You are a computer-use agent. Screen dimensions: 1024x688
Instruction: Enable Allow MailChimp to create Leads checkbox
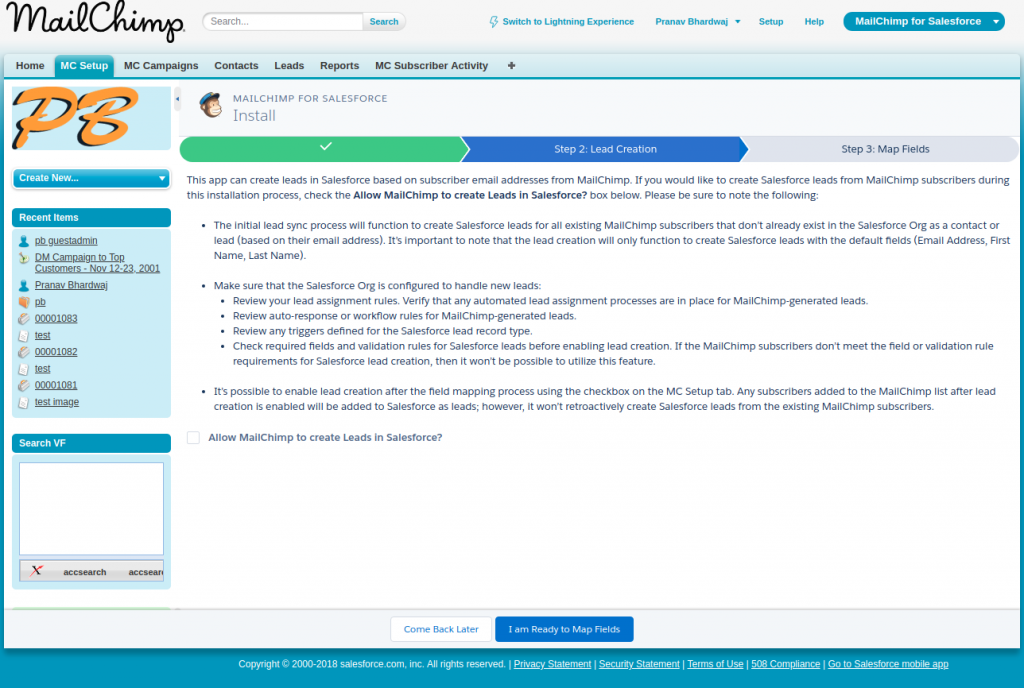tap(193, 437)
